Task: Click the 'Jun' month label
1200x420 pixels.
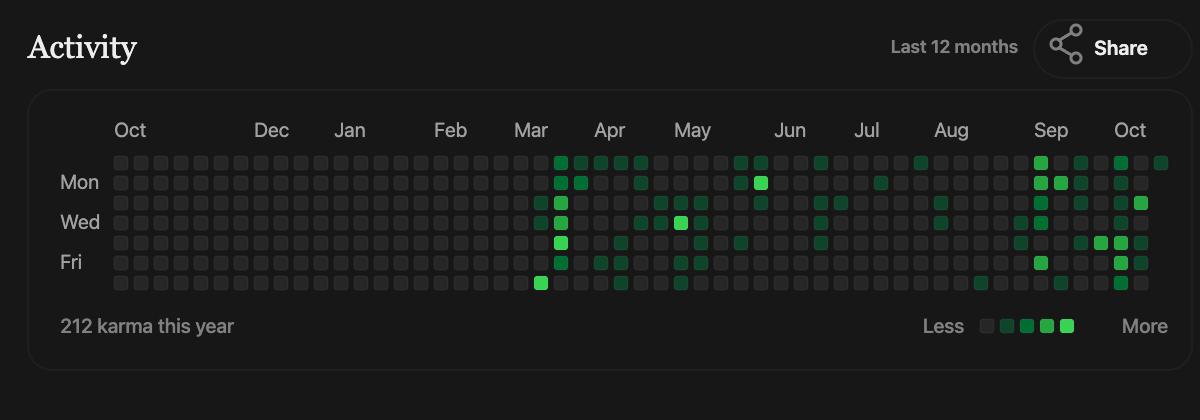Action: [x=790, y=130]
